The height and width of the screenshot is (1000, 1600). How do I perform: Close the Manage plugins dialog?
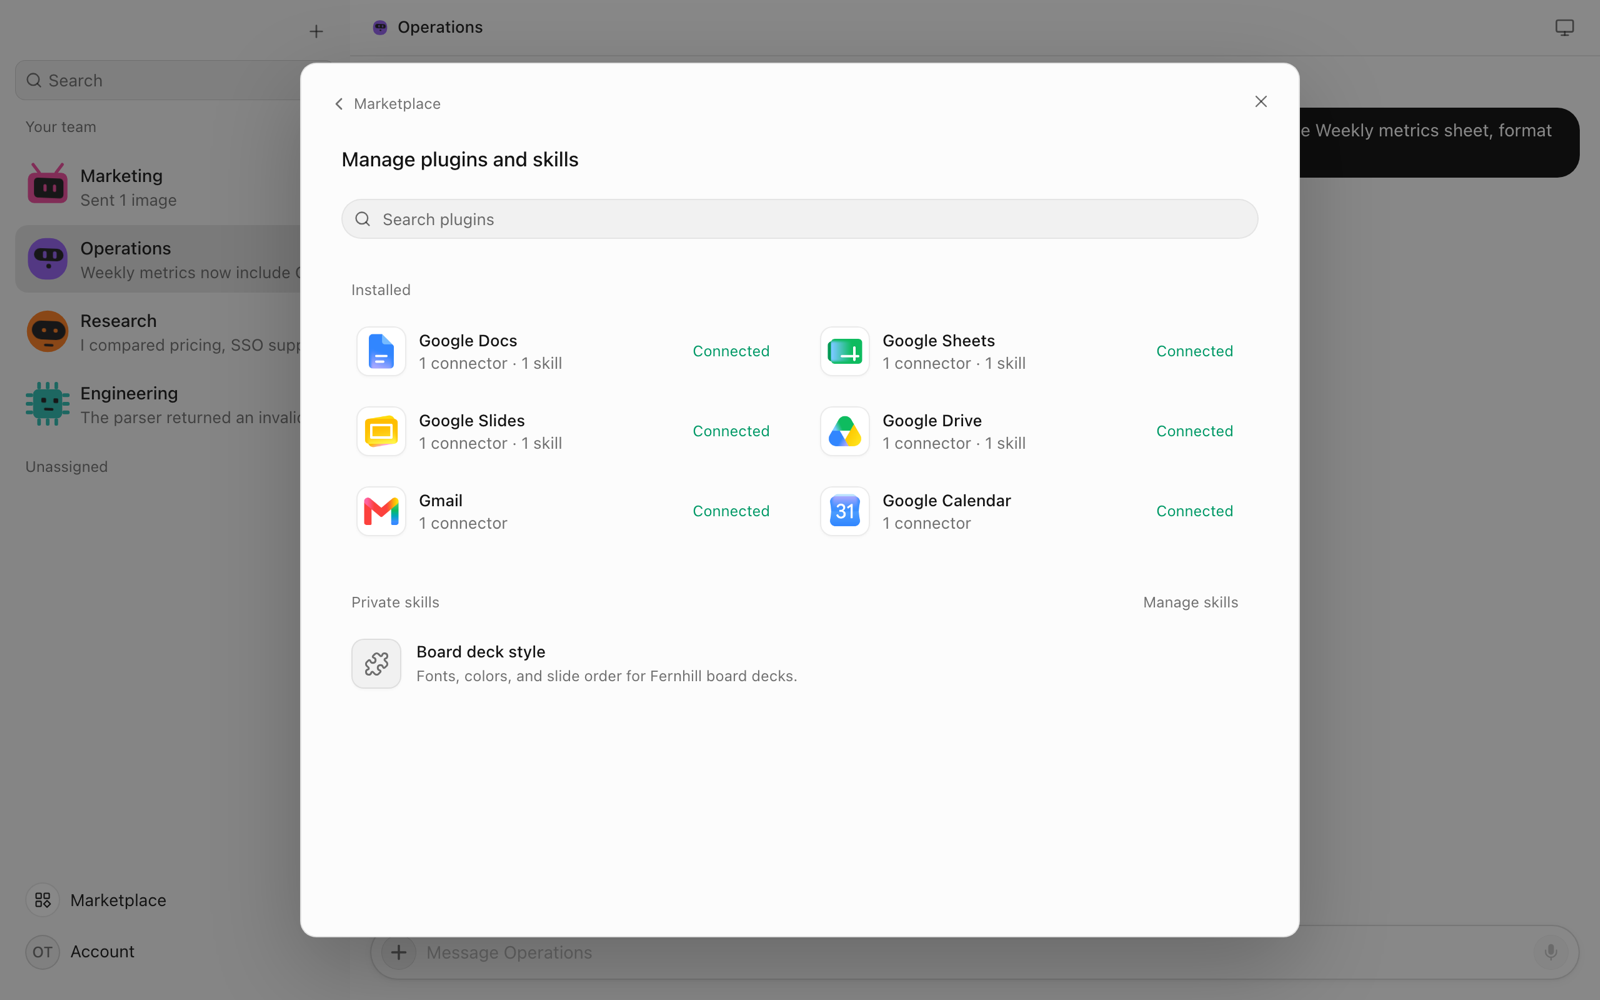1261,102
